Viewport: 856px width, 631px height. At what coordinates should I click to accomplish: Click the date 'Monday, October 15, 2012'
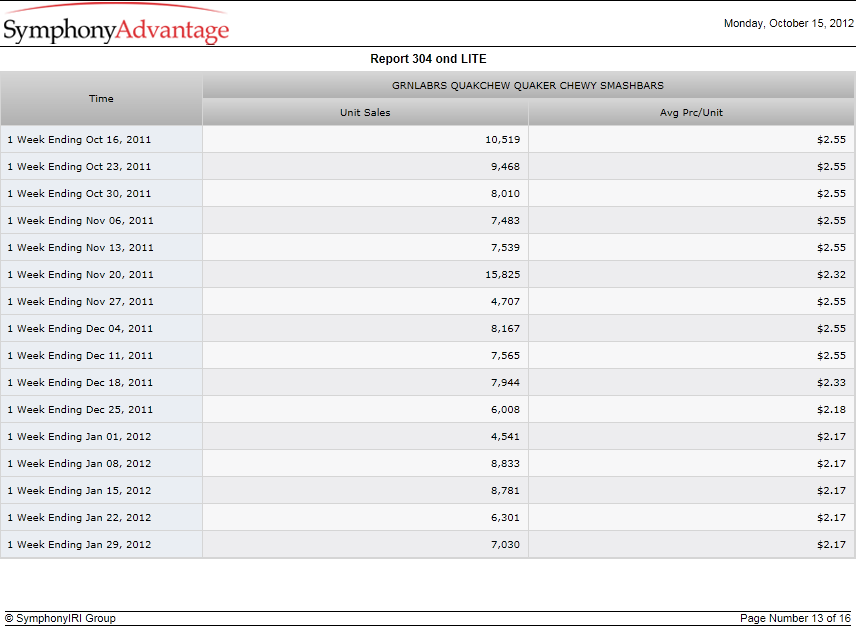tap(788, 23)
